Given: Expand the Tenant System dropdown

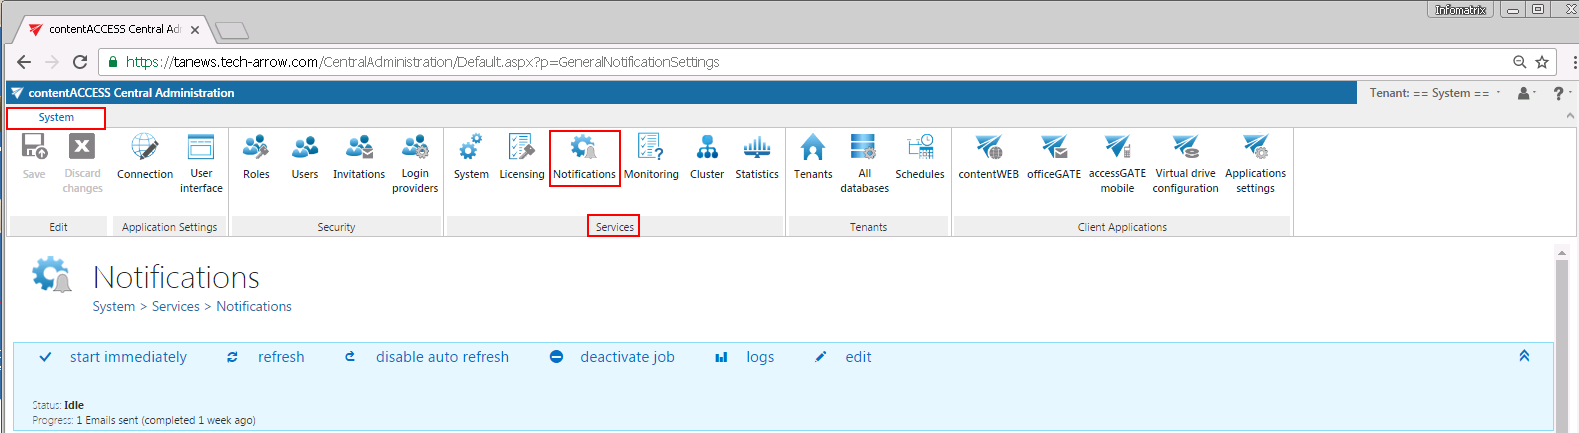Looking at the screenshot, I should (1434, 93).
